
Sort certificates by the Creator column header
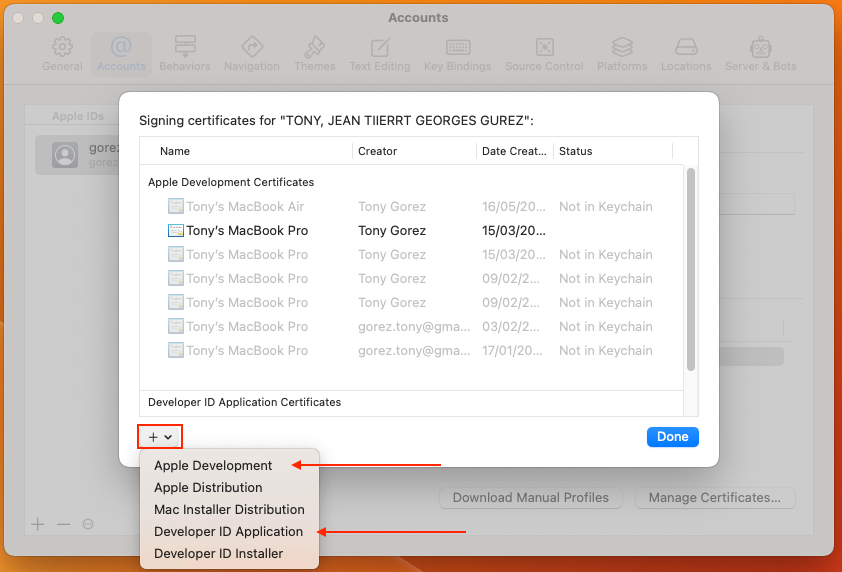[378, 151]
